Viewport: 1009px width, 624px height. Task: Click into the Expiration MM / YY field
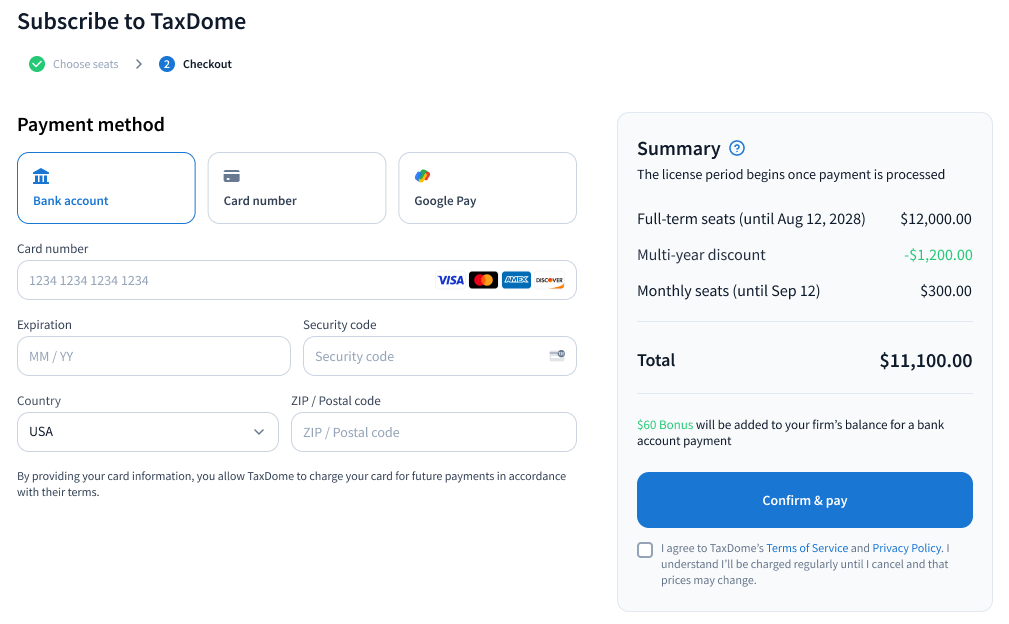click(154, 356)
